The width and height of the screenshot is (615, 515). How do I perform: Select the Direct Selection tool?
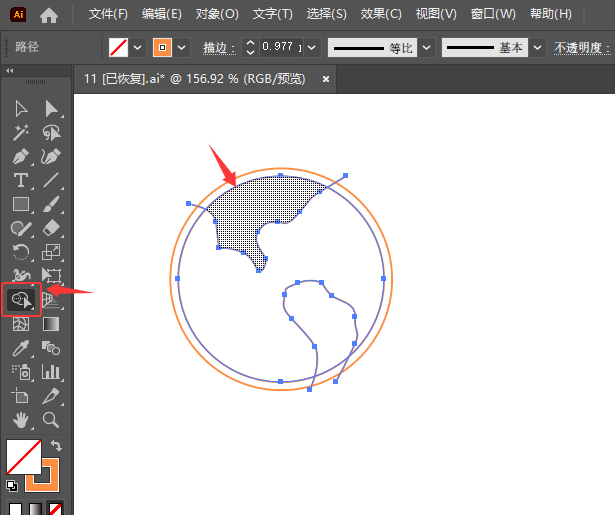pos(51,109)
